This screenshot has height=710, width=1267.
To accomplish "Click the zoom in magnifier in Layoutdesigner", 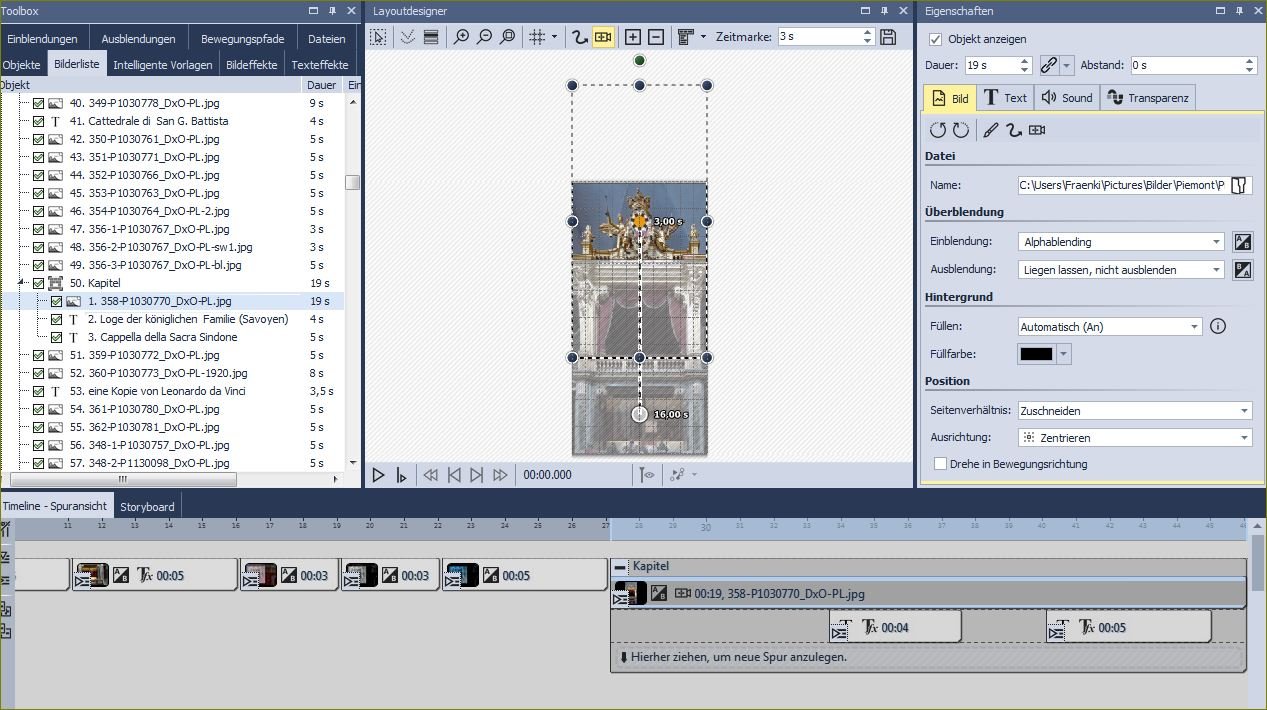I will (461, 37).
